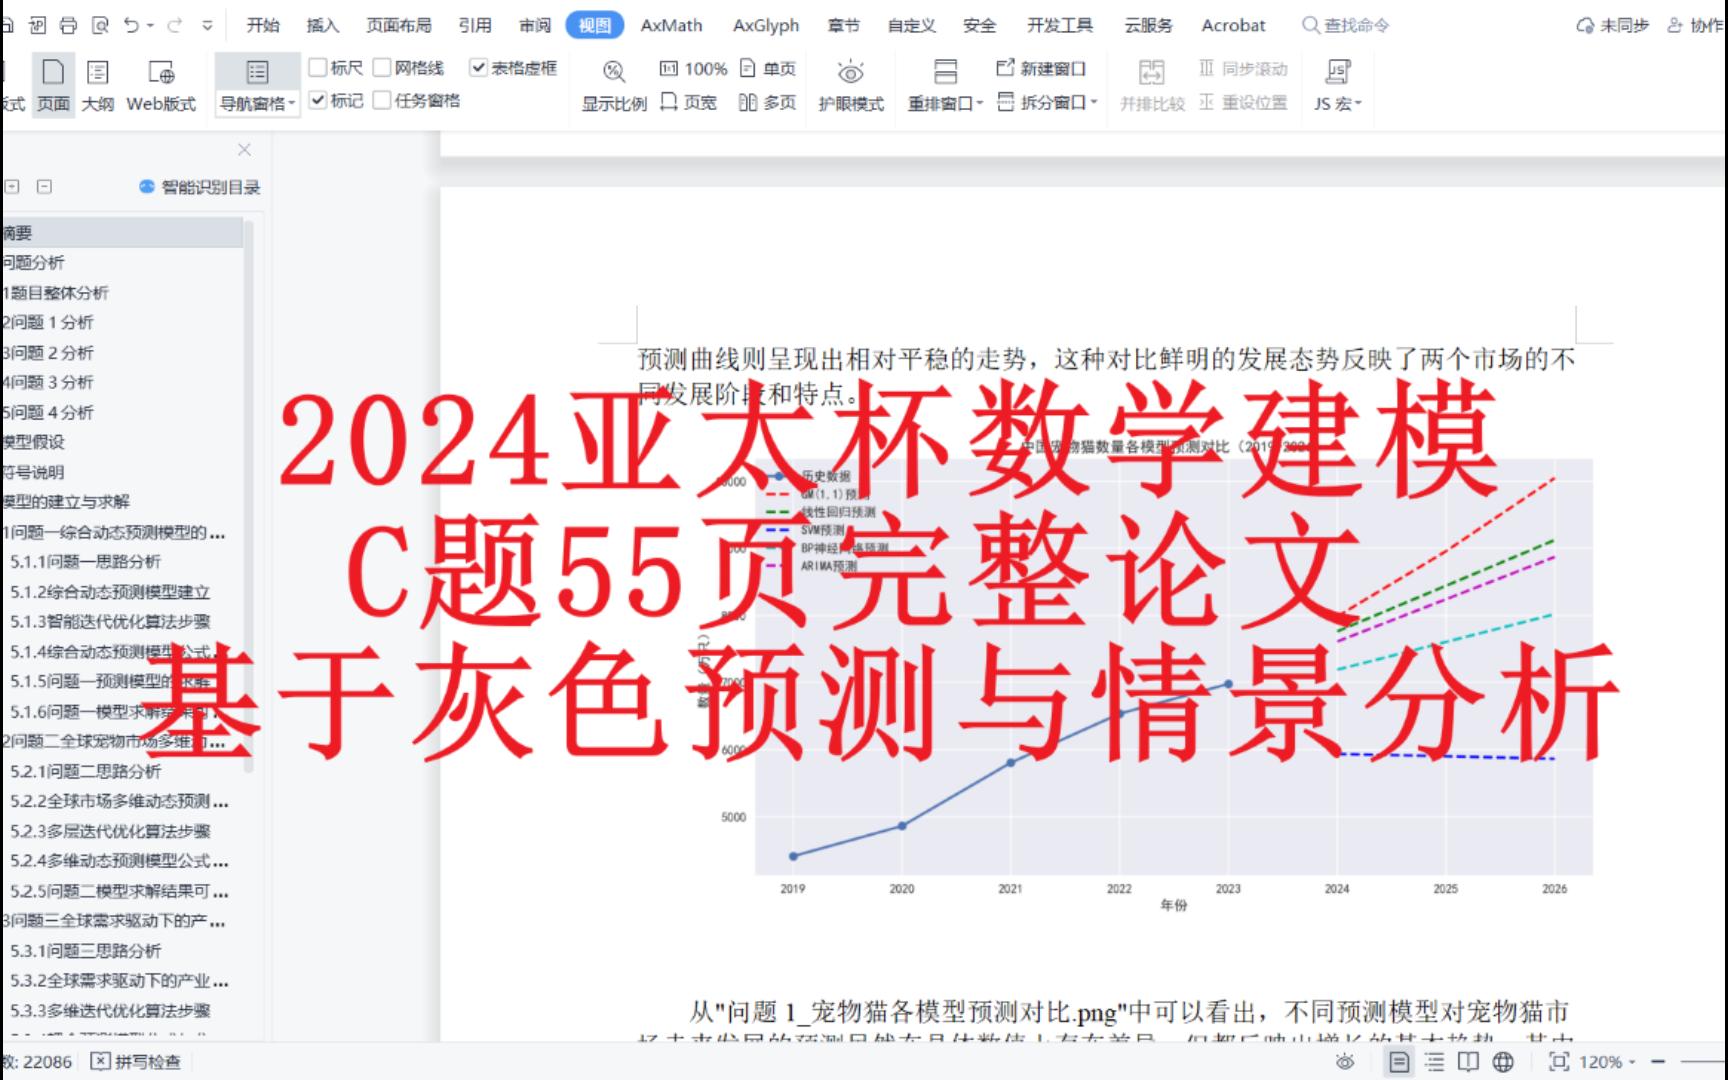Uncheck the 标记 markup checkbox
The image size is (1728, 1080).
coord(318,100)
